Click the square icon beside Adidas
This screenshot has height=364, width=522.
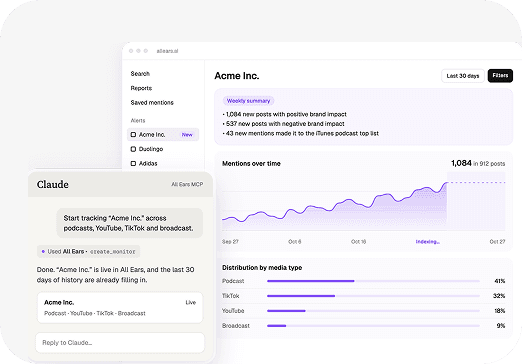coord(133,163)
